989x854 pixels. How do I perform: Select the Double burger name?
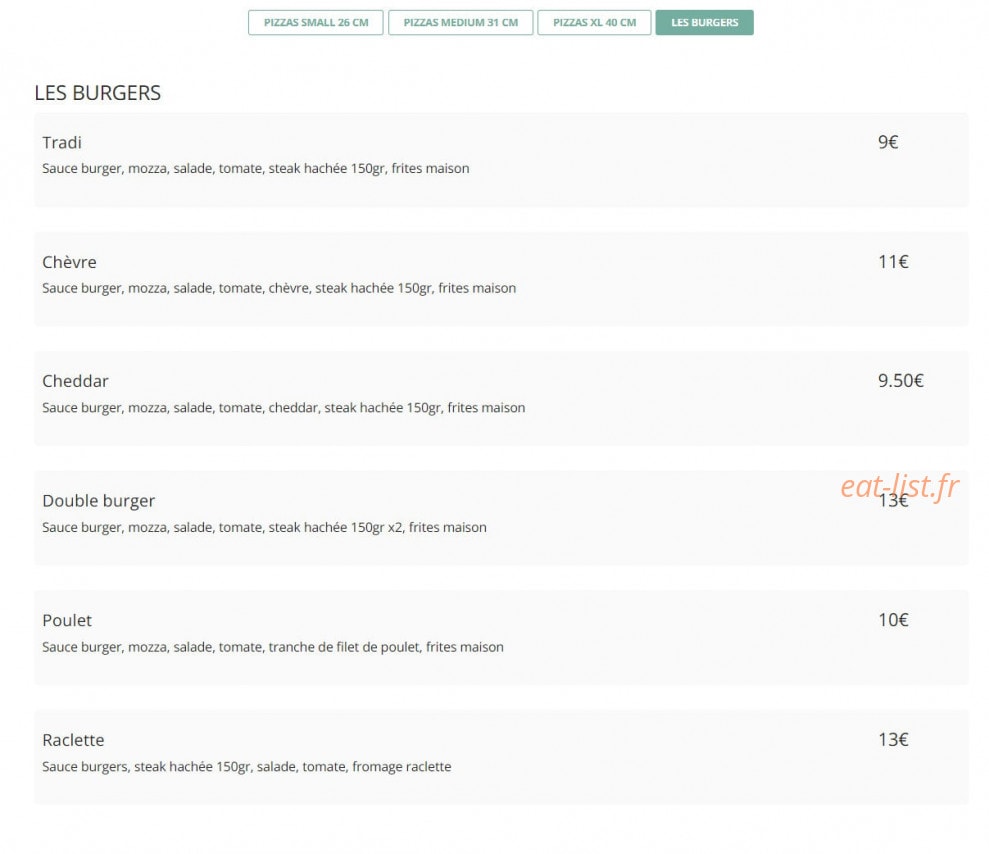[98, 501]
